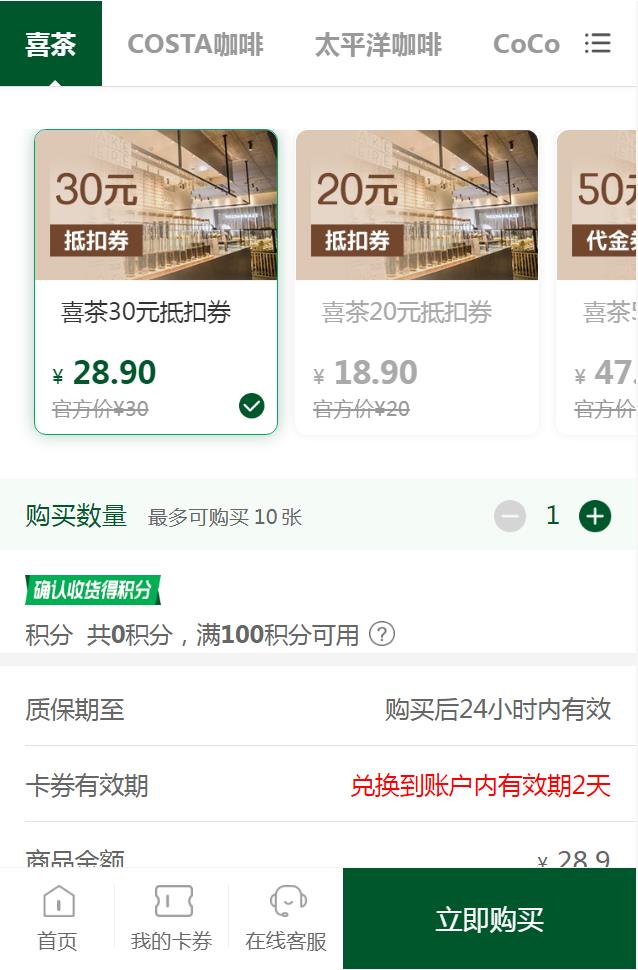Open points help question mark icon

tap(382, 634)
